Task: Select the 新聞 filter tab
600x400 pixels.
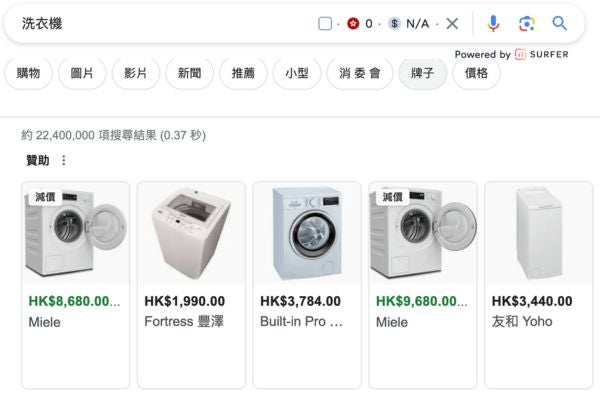Action: (x=189, y=73)
